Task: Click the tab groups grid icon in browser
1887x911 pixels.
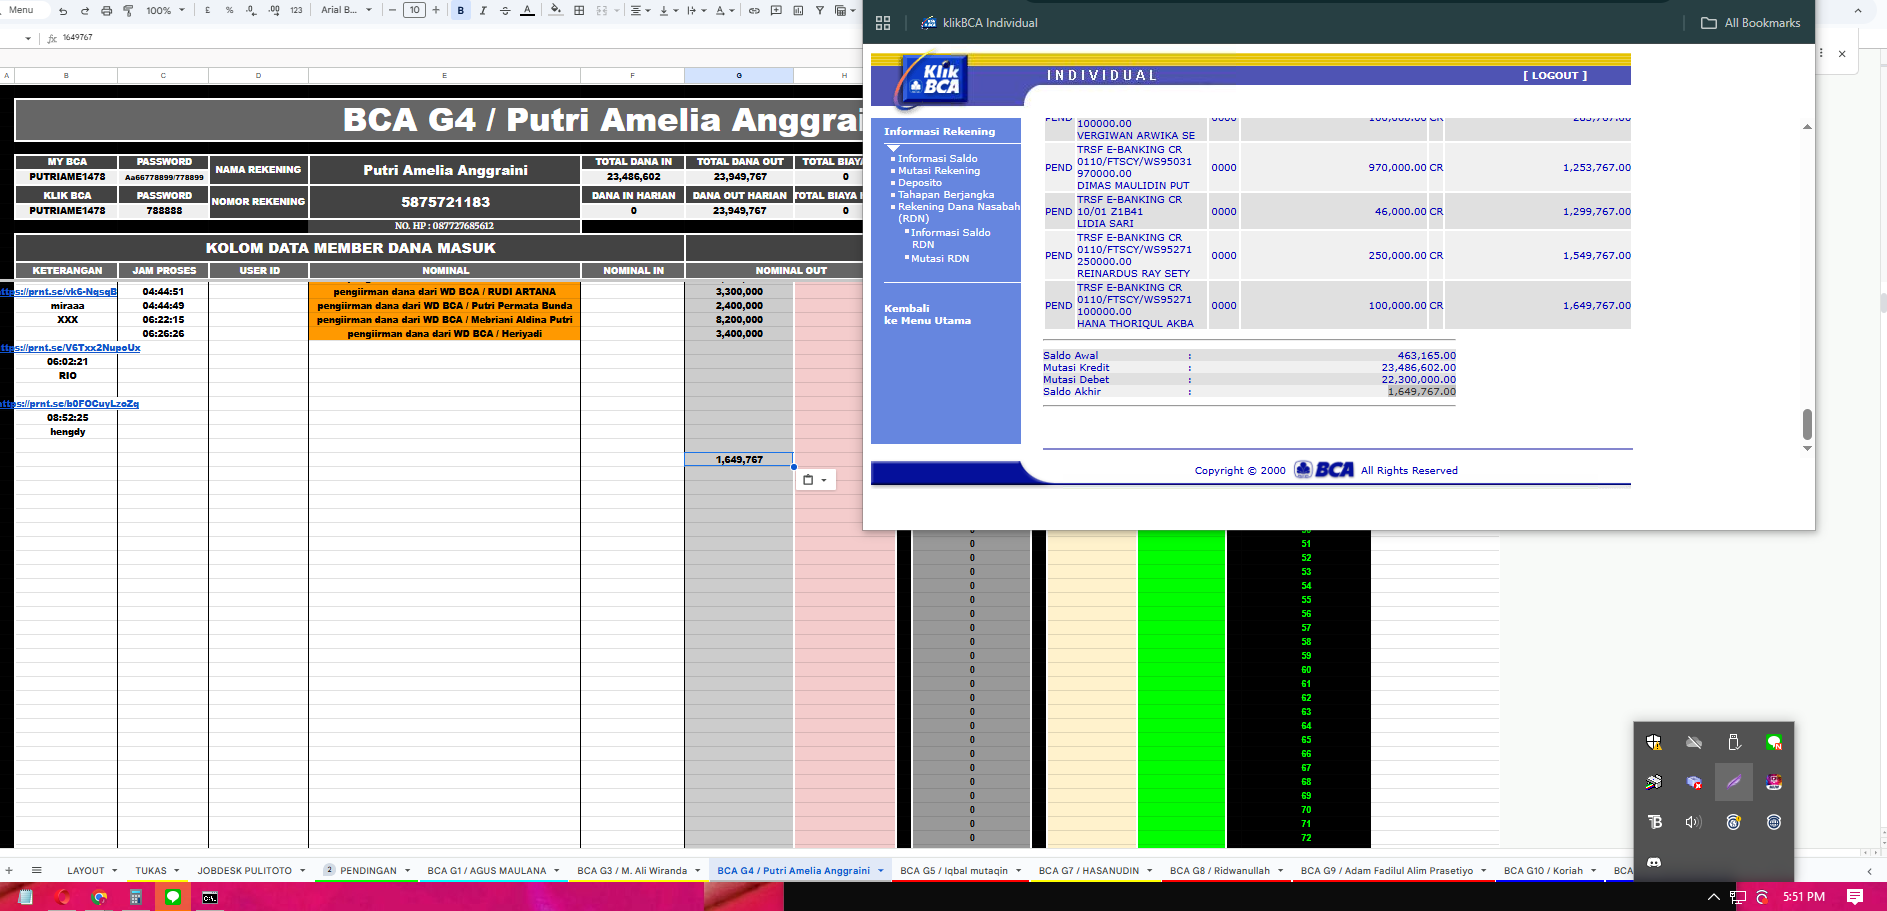Action: (883, 22)
